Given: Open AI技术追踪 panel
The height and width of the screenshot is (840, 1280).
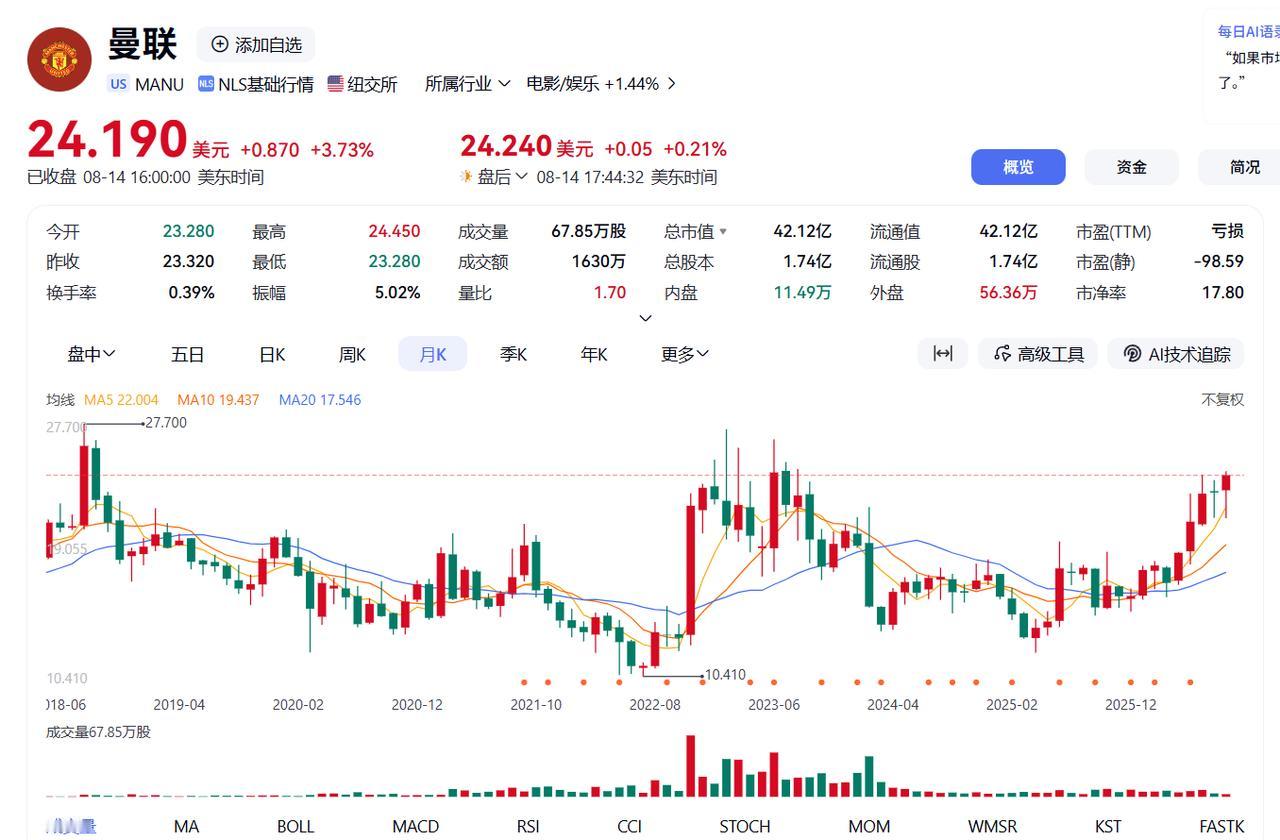Looking at the screenshot, I should click(1176, 354).
